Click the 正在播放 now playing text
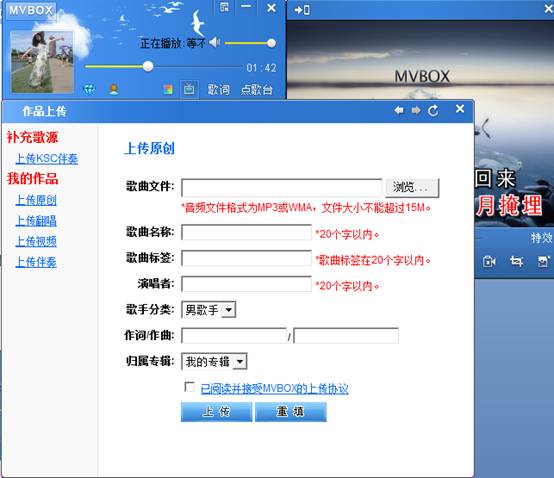The height and width of the screenshot is (478, 554). pyautogui.click(x=173, y=43)
